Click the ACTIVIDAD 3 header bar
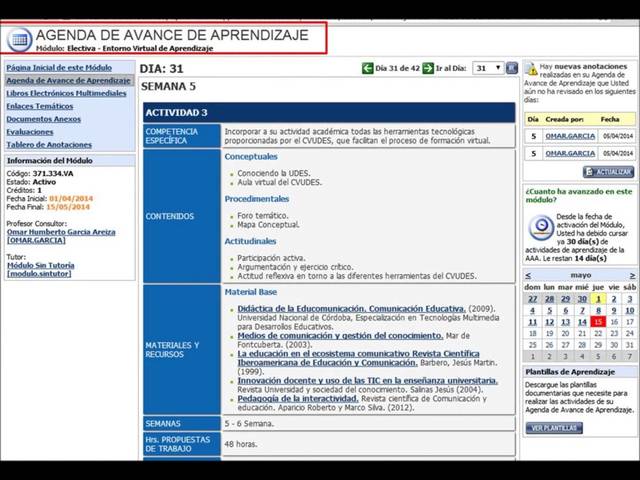Viewport: 640px width, 480px height. (329, 113)
